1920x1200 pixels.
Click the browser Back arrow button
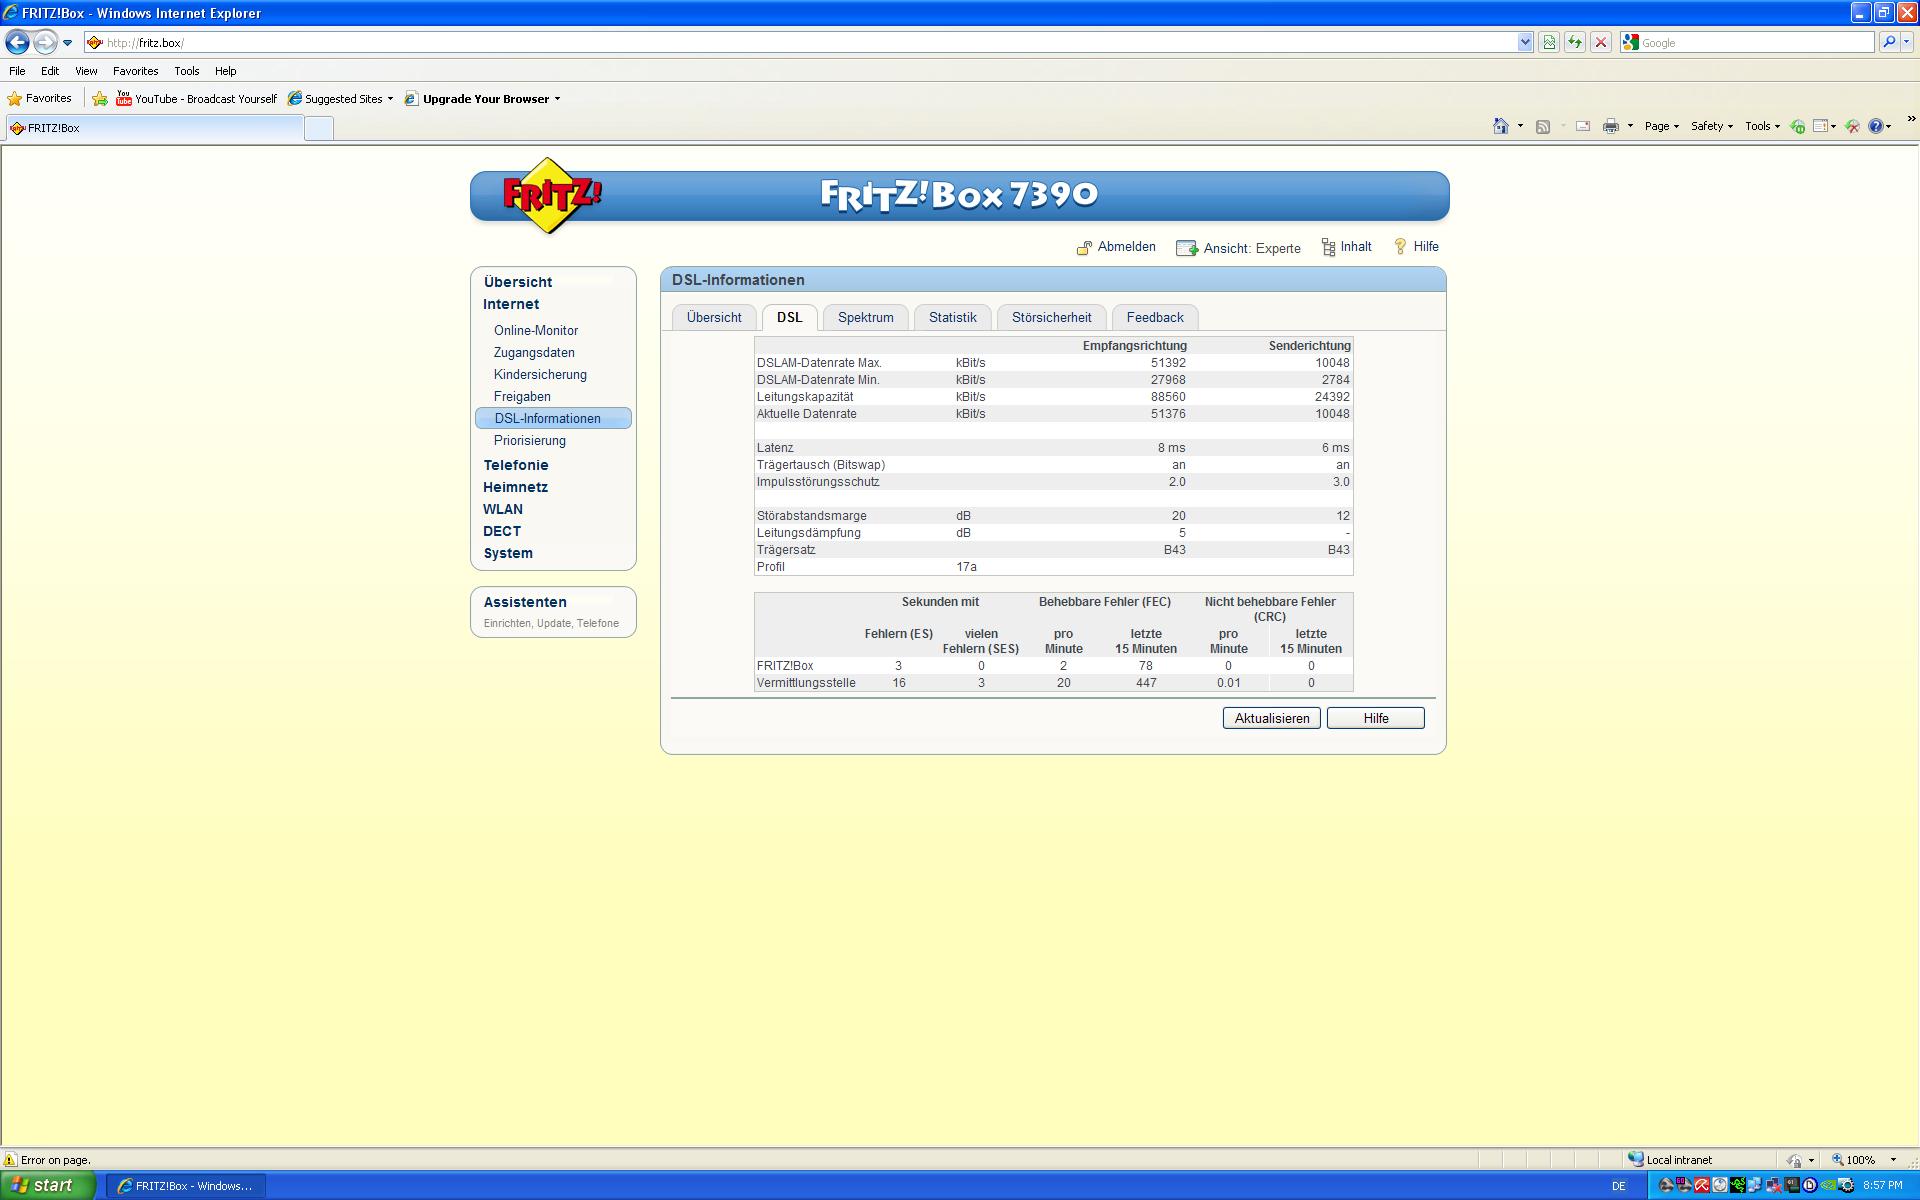tap(17, 42)
